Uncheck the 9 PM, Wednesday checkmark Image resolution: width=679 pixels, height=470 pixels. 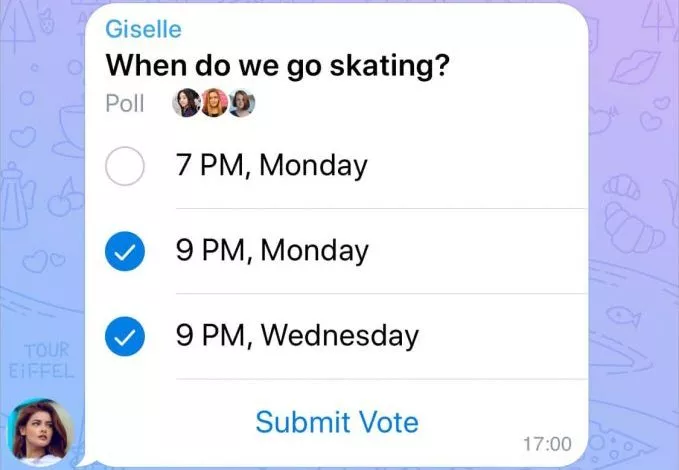(x=125, y=337)
